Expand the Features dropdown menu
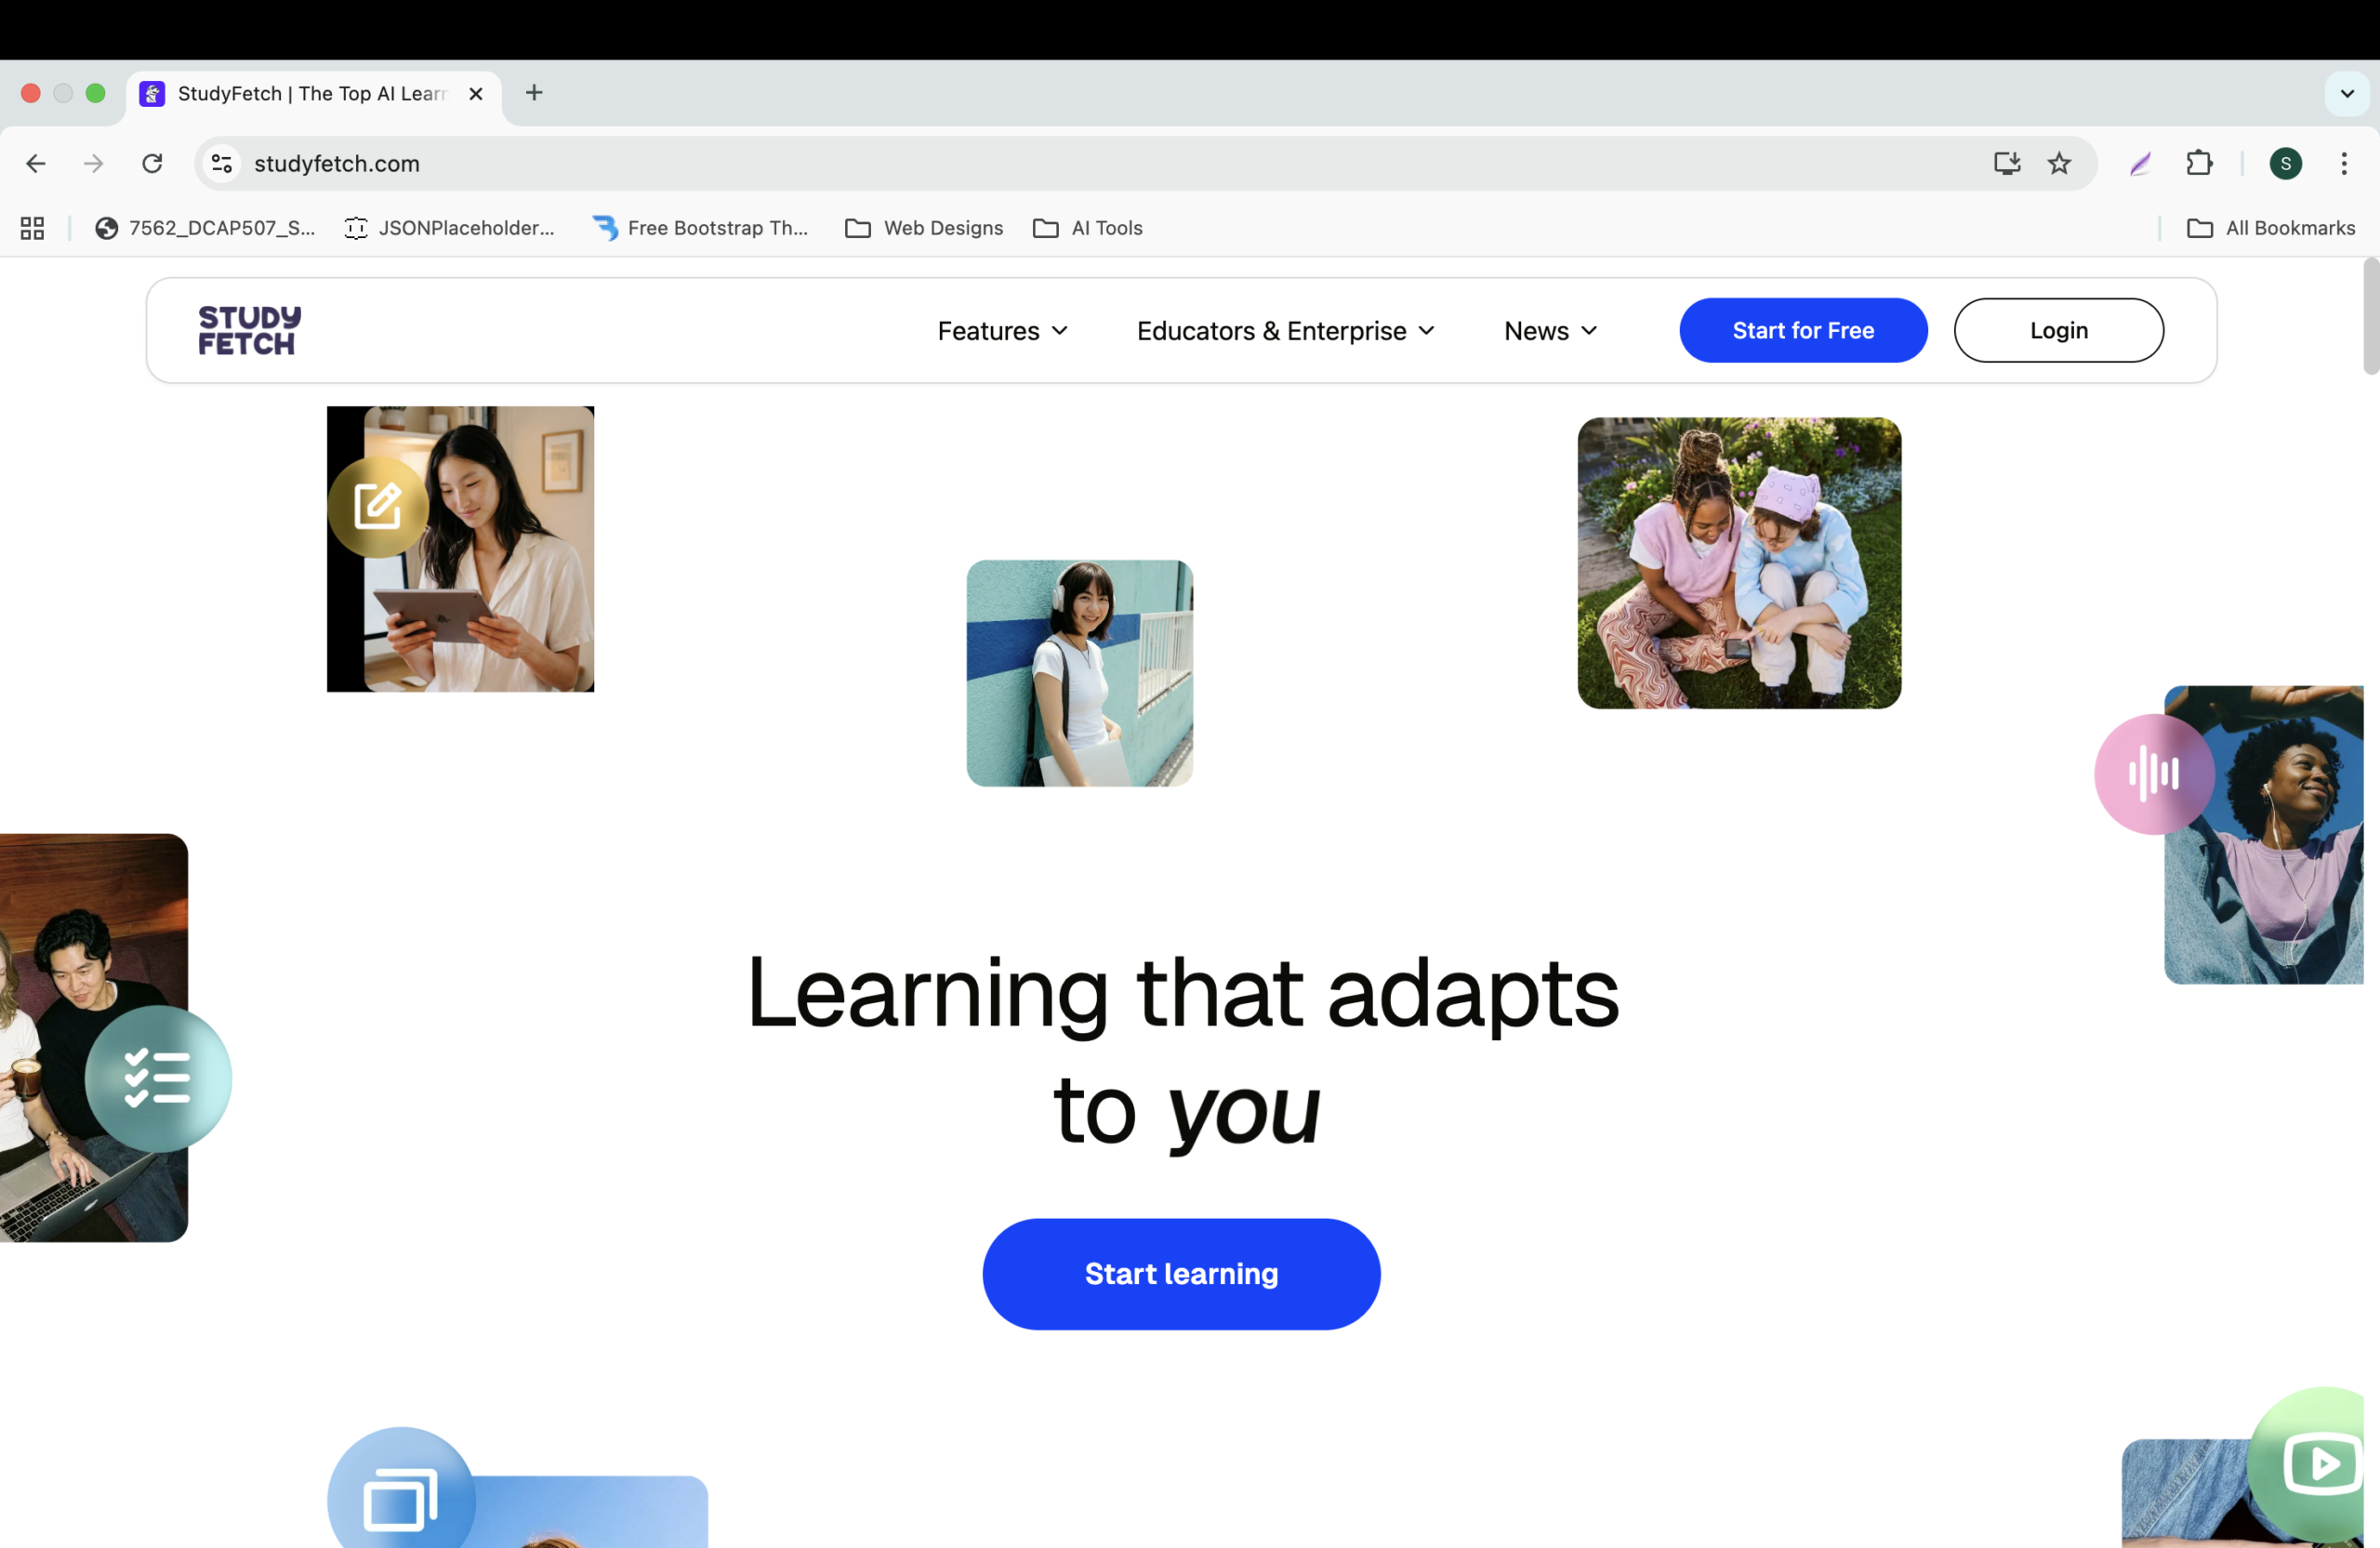The image size is (2380, 1548). (x=1002, y=331)
